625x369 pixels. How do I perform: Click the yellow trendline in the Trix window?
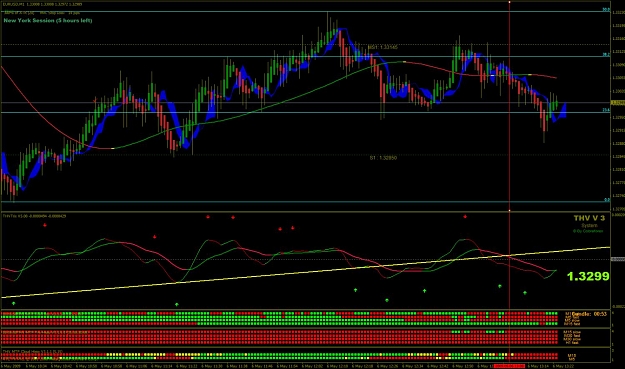tap(306, 272)
